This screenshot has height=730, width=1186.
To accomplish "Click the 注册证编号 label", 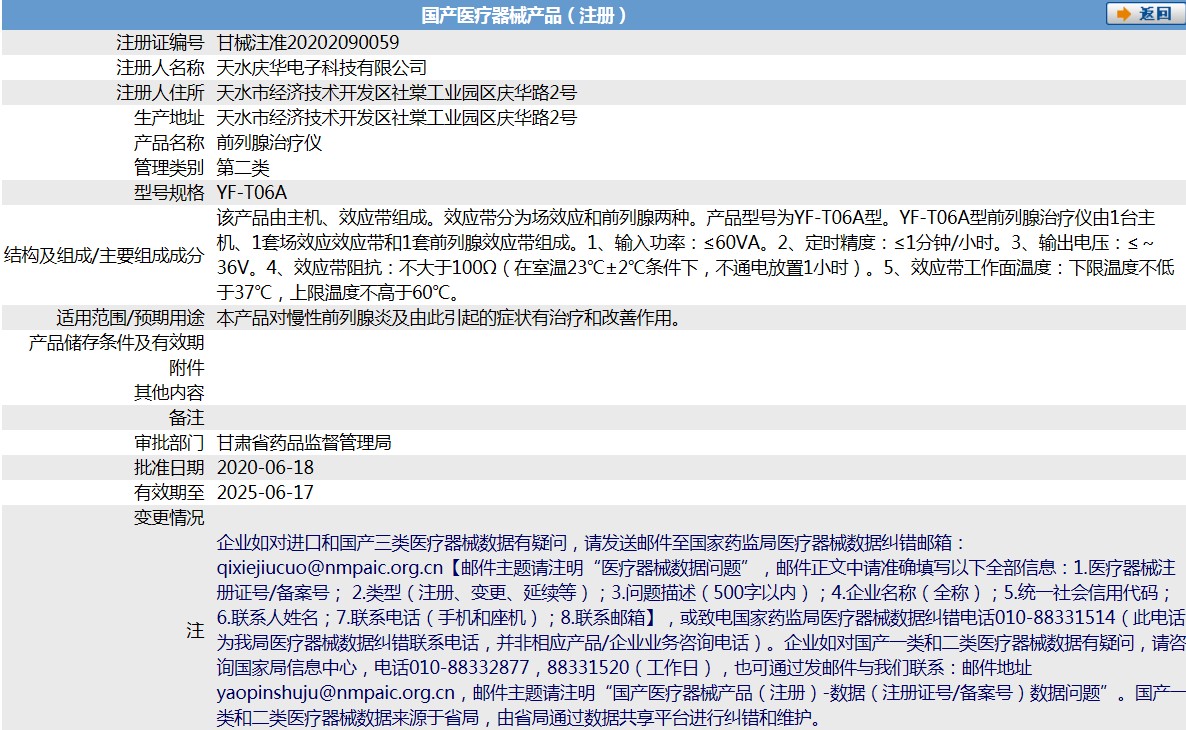I will [160, 42].
